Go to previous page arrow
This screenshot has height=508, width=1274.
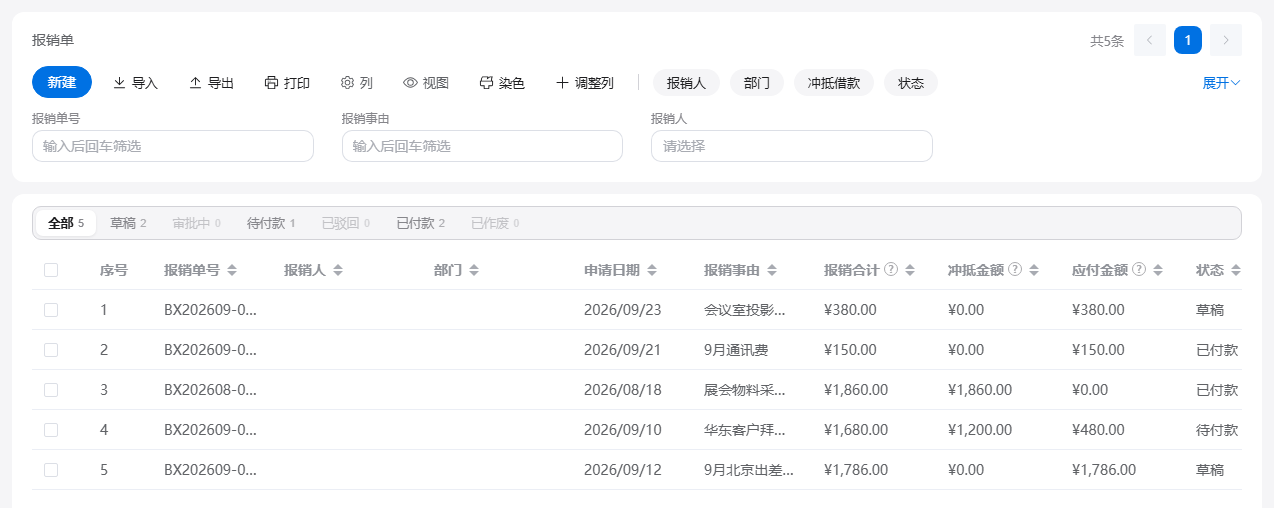[x=1150, y=40]
